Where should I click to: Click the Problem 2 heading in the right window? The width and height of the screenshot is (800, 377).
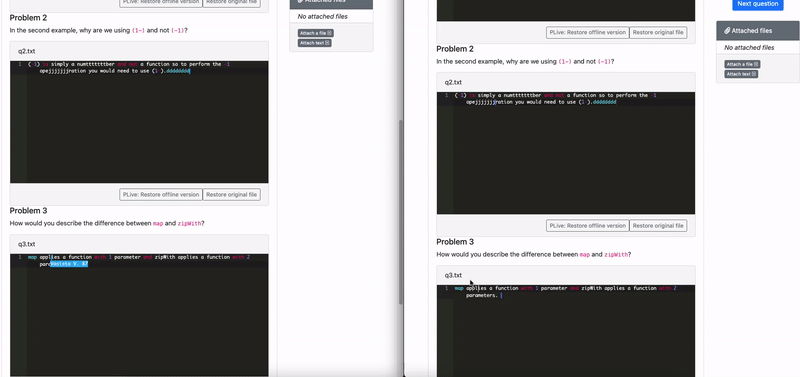tap(455, 49)
